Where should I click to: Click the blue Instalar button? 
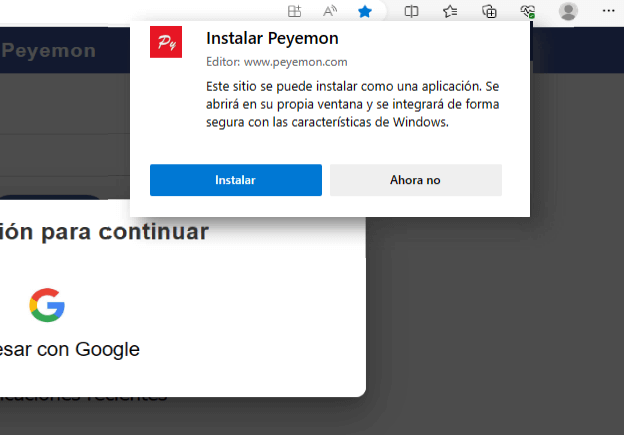[x=236, y=180]
